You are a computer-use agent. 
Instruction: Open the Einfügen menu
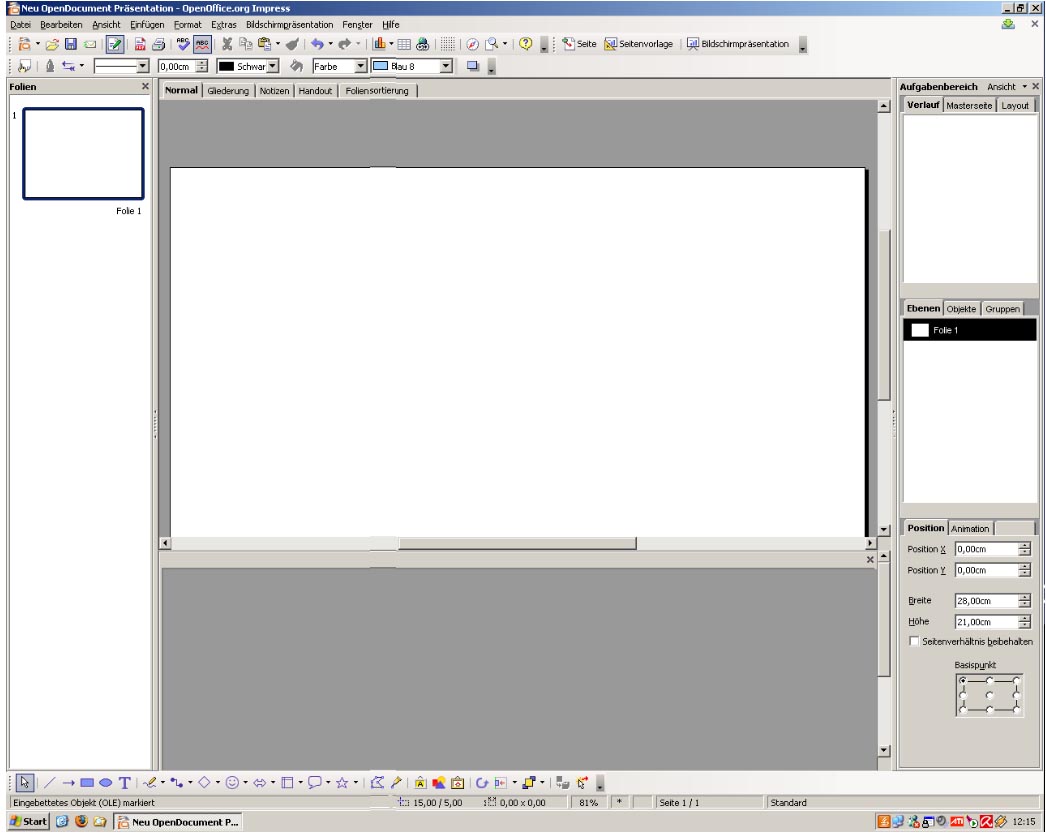(x=147, y=24)
